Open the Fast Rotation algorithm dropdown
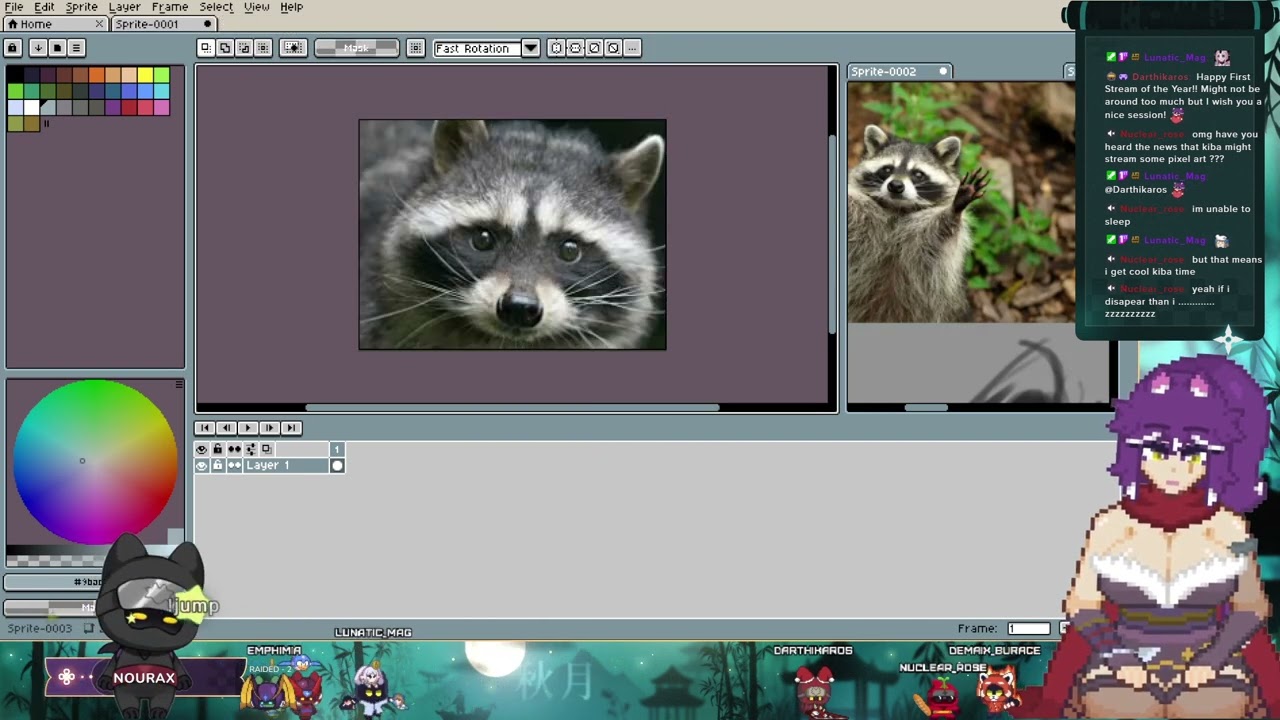 531,48
